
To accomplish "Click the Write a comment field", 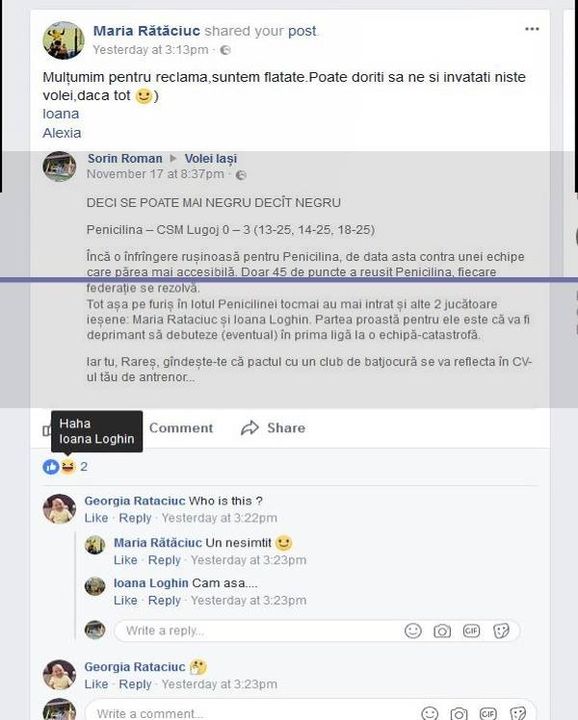I will (x=310, y=713).
